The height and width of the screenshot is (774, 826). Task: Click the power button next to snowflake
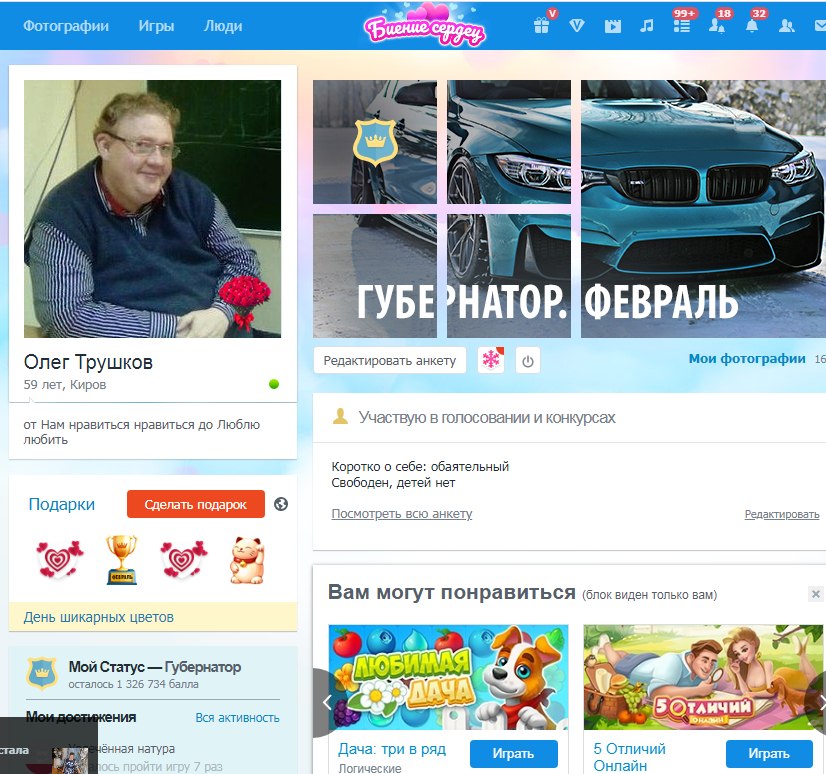pyautogui.click(x=528, y=360)
